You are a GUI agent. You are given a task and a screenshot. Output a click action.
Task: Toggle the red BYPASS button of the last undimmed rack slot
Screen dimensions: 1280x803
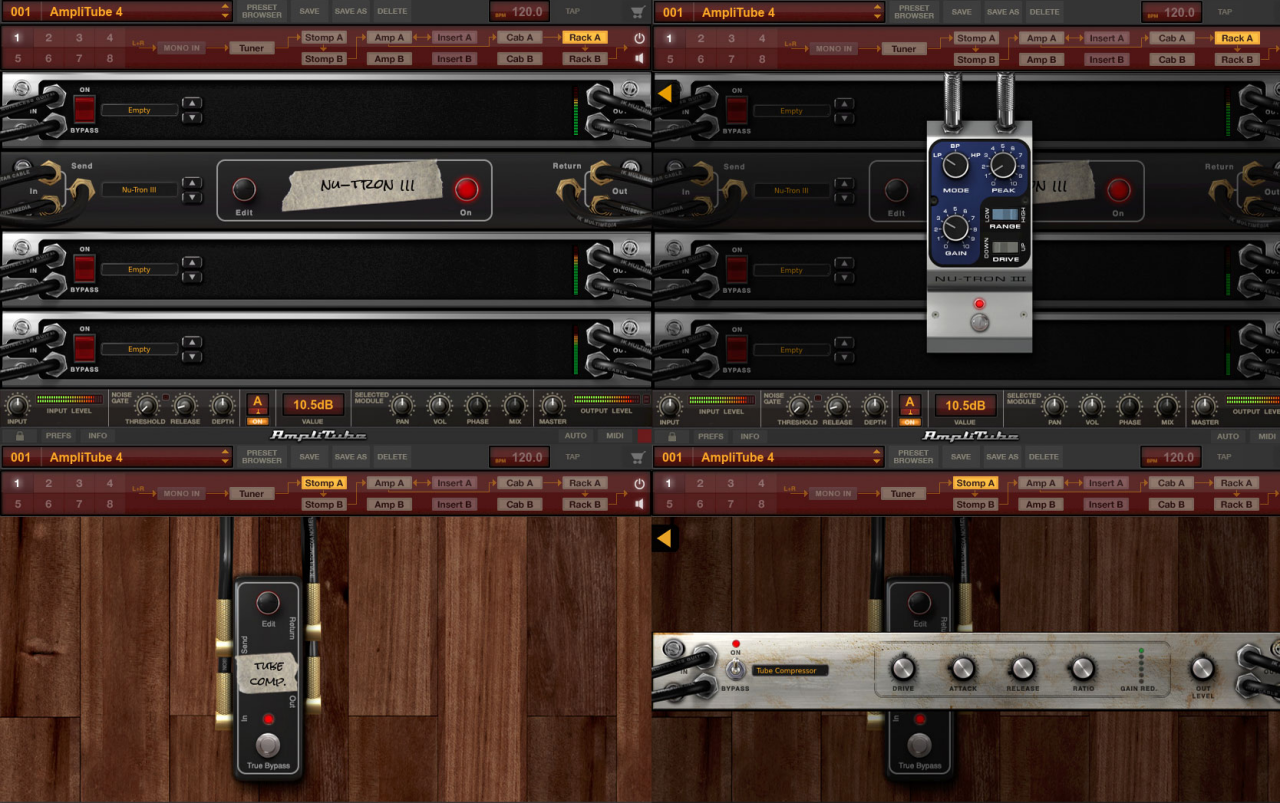(85, 349)
